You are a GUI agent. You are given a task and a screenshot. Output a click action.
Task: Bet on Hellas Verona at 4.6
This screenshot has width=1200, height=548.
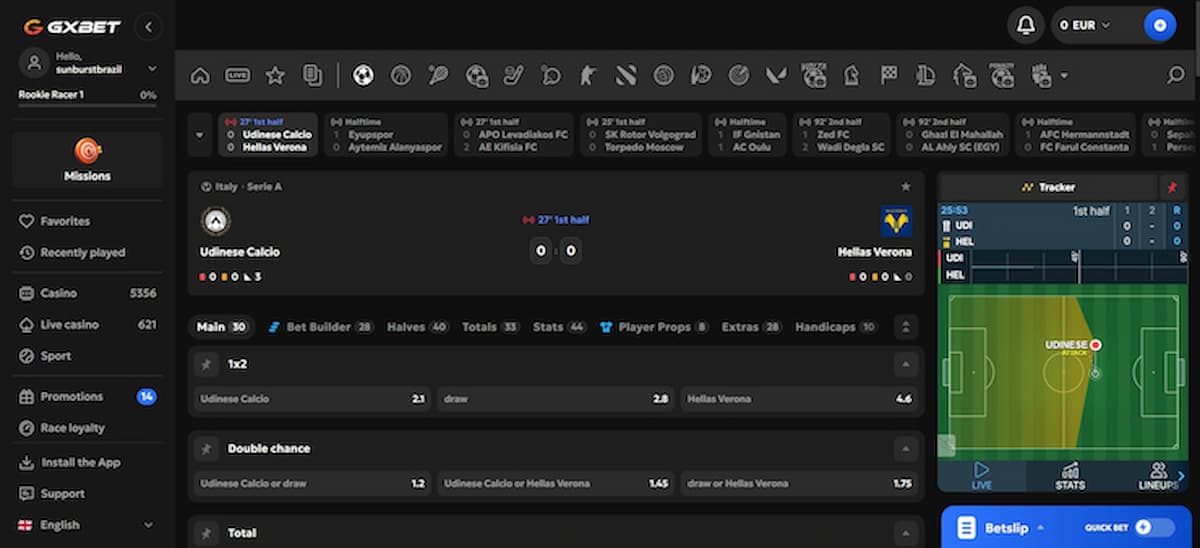pyautogui.click(x=800, y=398)
